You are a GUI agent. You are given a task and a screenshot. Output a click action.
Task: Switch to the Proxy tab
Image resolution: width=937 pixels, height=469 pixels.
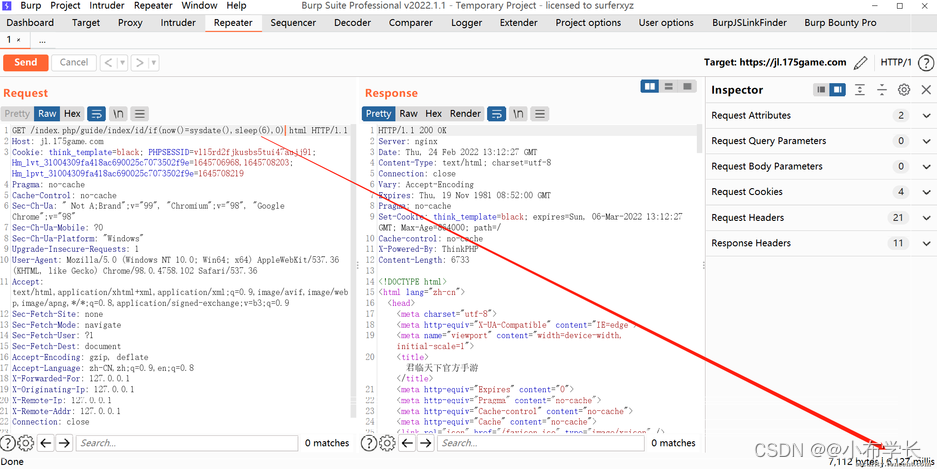point(130,23)
